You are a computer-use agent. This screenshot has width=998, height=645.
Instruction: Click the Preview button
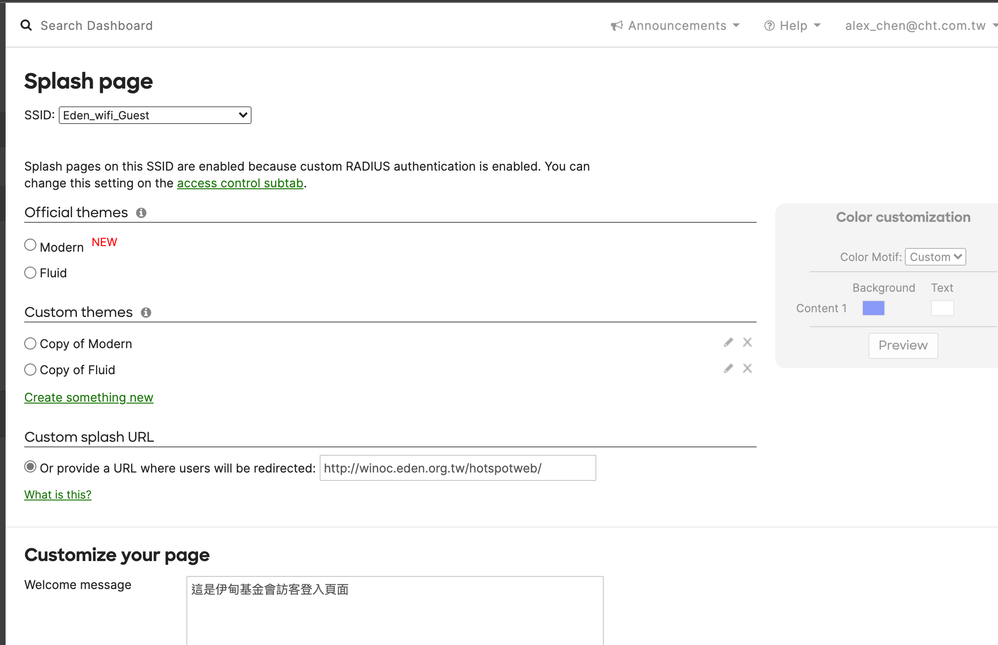tap(903, 345)
